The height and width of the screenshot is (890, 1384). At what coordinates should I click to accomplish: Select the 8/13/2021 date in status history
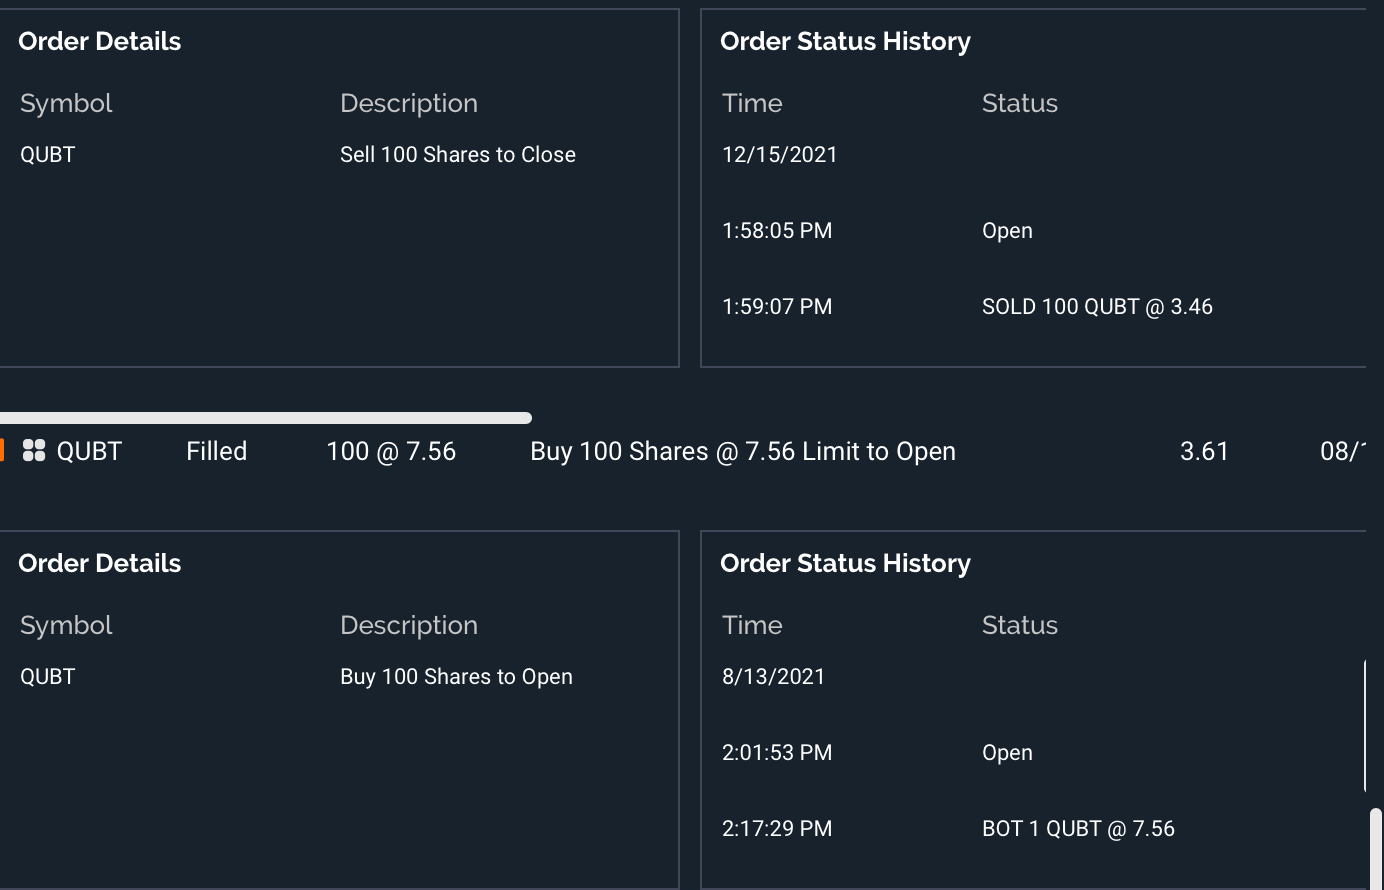pos(773,677)
